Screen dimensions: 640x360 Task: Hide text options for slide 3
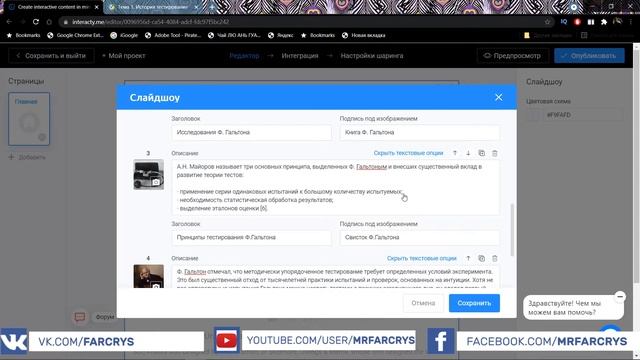click(408, 153)
